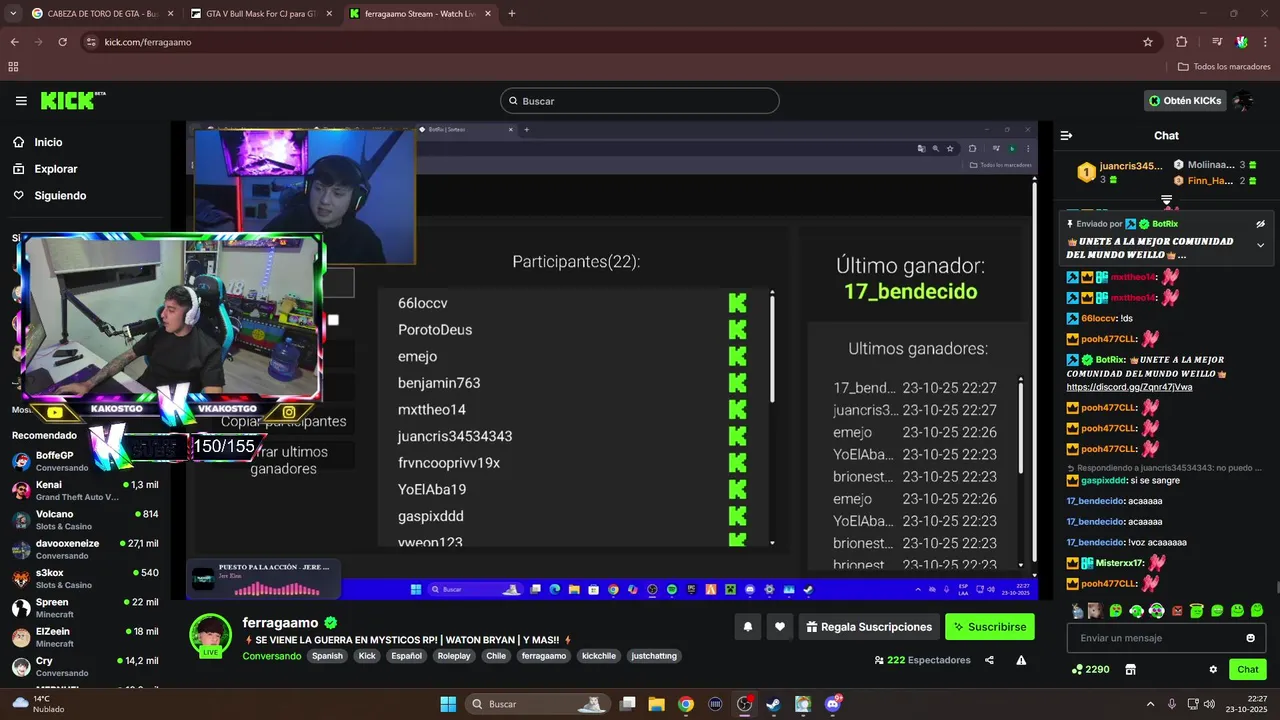Open Explorar in sidebar

pyautogui.click(x=56, y=169)
